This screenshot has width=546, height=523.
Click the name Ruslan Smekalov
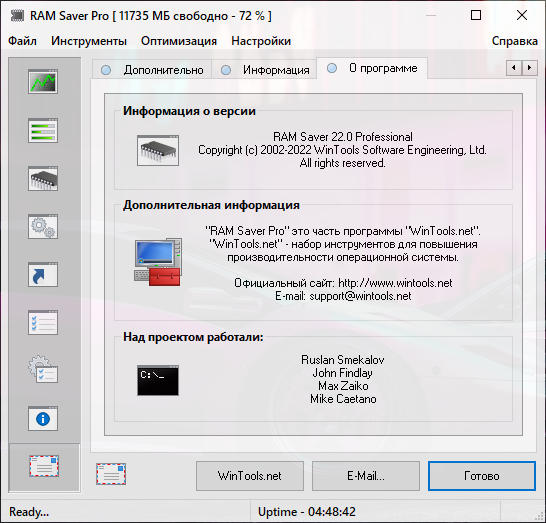[343, 360]
